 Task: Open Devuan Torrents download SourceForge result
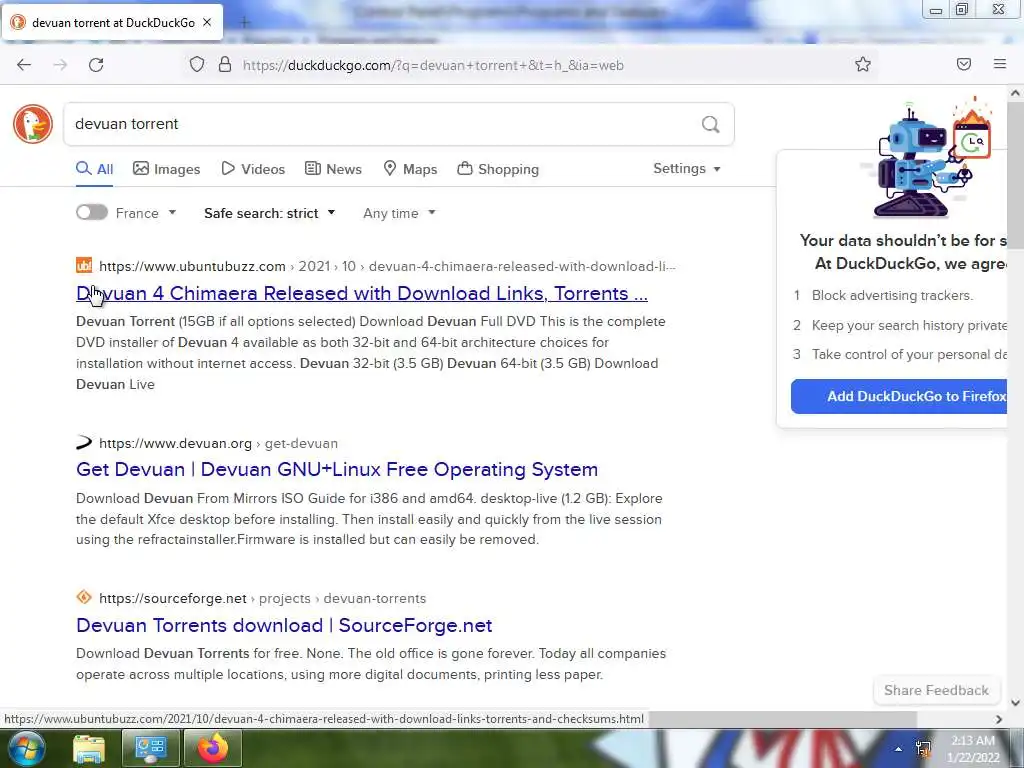click(284, 625)
